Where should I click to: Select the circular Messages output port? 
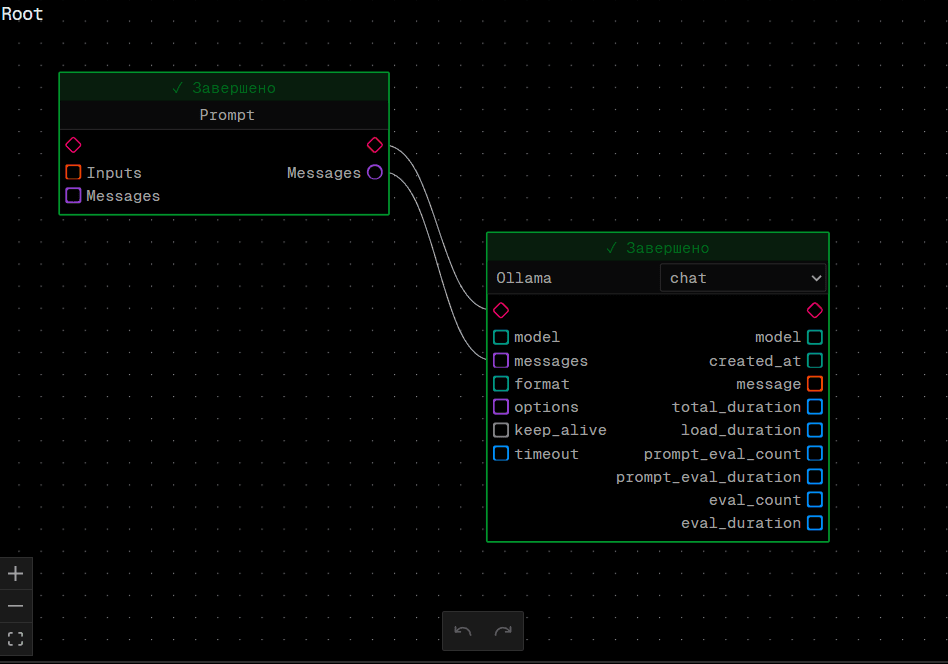(x=375, y=173)
